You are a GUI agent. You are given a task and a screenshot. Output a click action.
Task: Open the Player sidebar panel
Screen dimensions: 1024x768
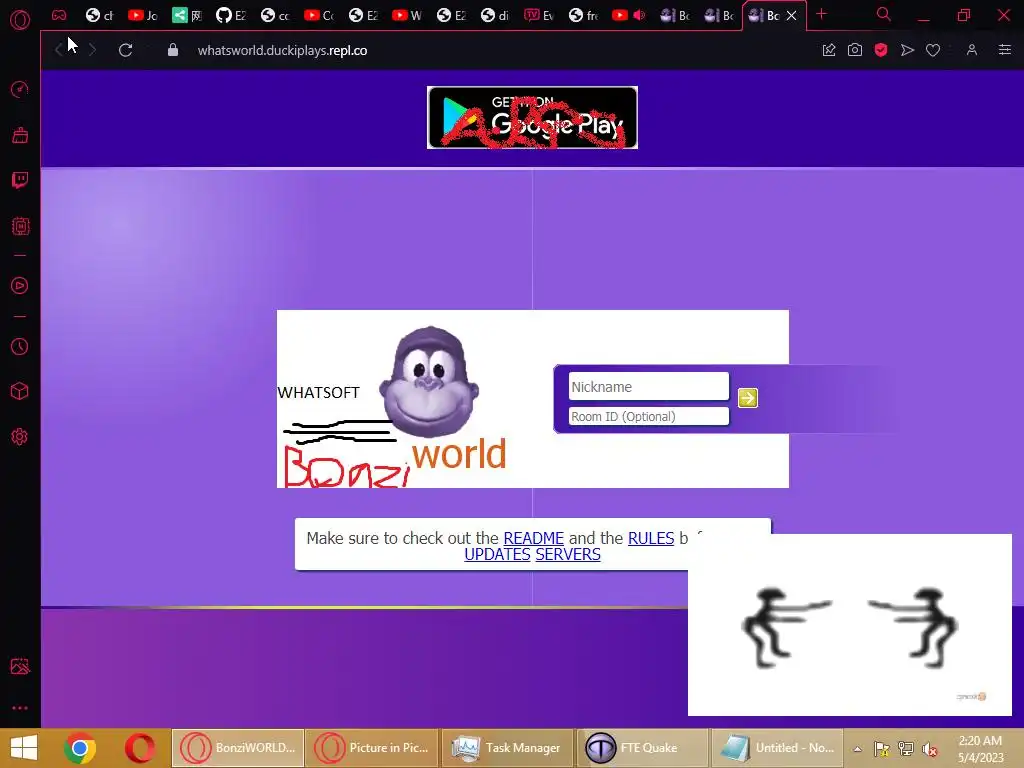20,285
